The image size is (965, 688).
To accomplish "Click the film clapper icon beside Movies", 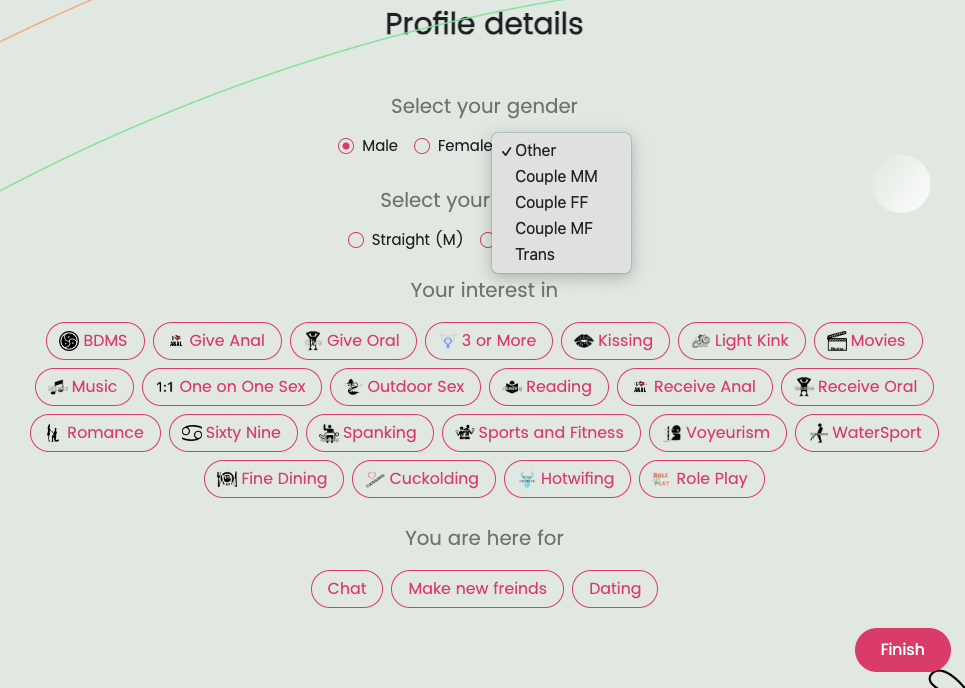I will coord(837,341).
